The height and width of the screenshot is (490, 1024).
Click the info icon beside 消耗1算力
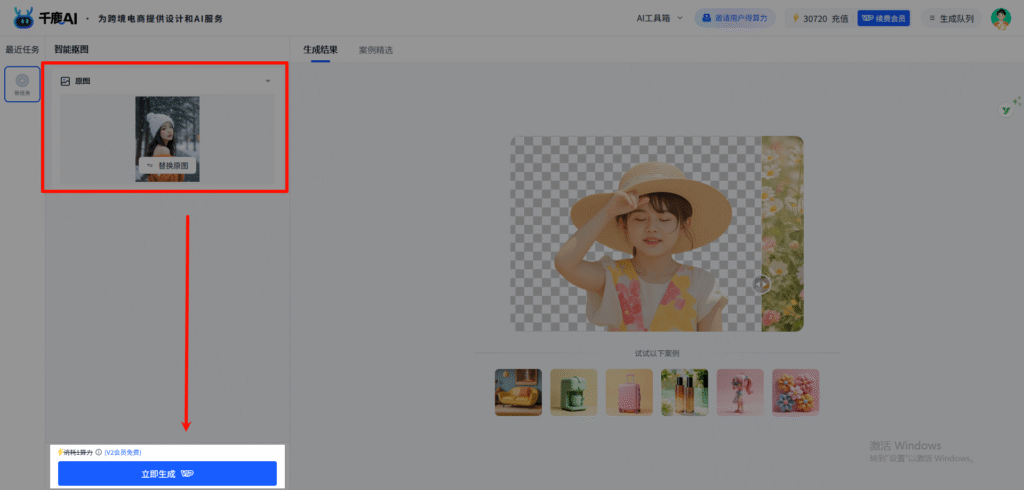tap(98, 452)
